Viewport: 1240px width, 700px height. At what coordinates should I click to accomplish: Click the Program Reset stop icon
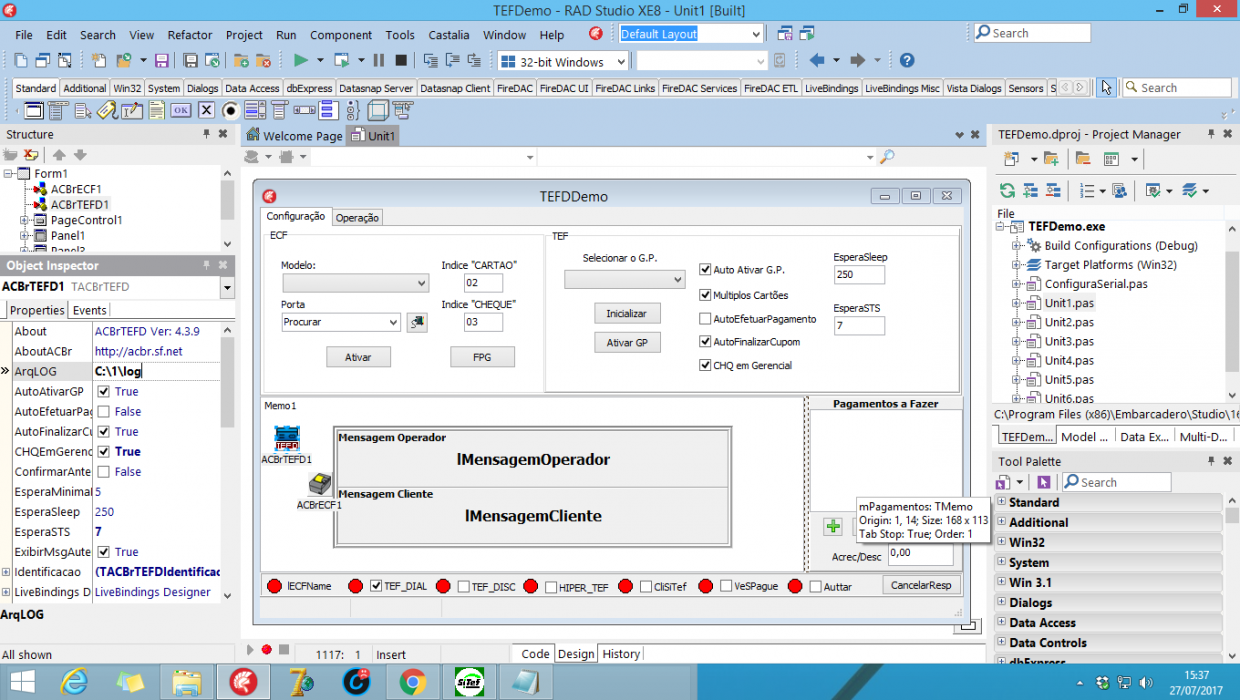(401, 60)
